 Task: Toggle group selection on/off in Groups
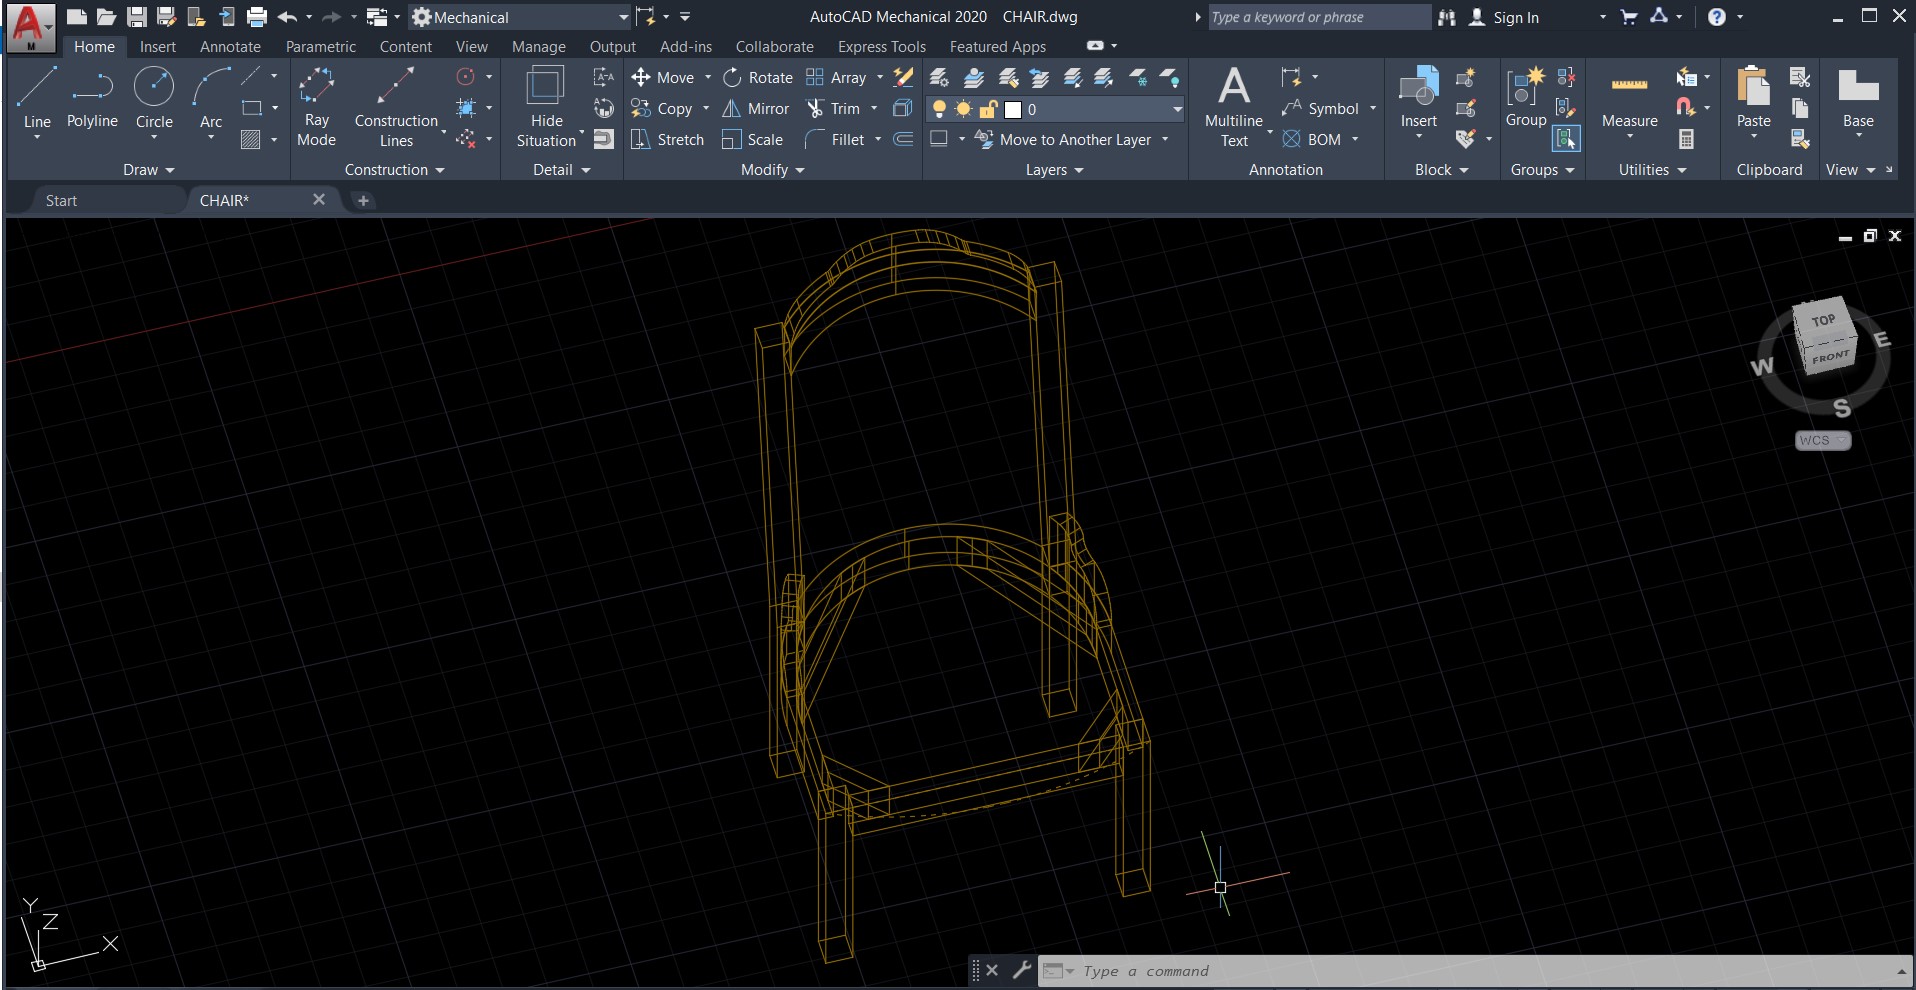coord(1566,139)
